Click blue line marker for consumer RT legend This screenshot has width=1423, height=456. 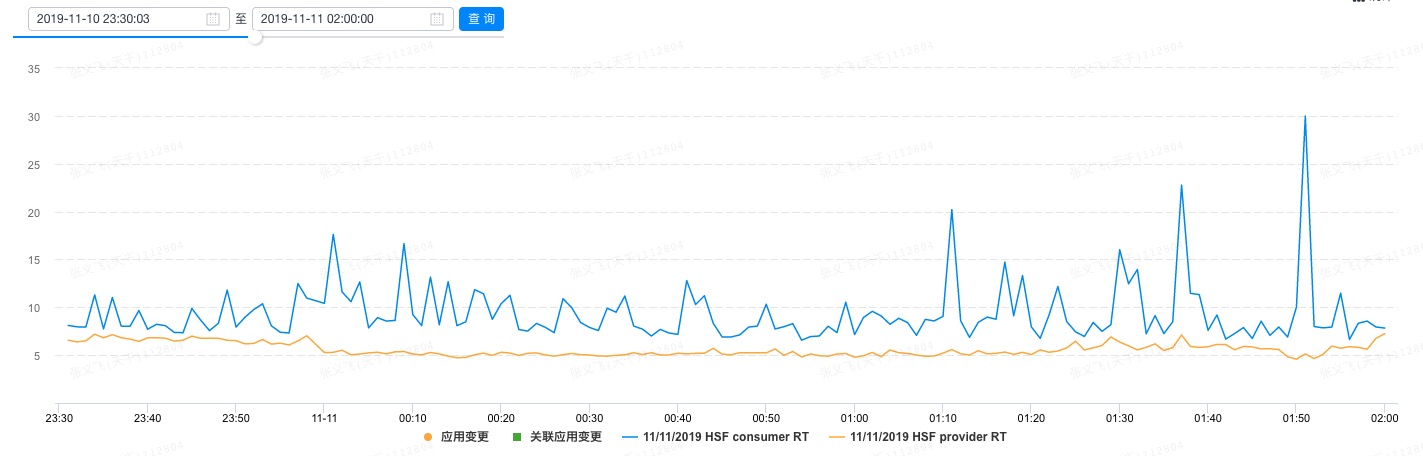630,437
